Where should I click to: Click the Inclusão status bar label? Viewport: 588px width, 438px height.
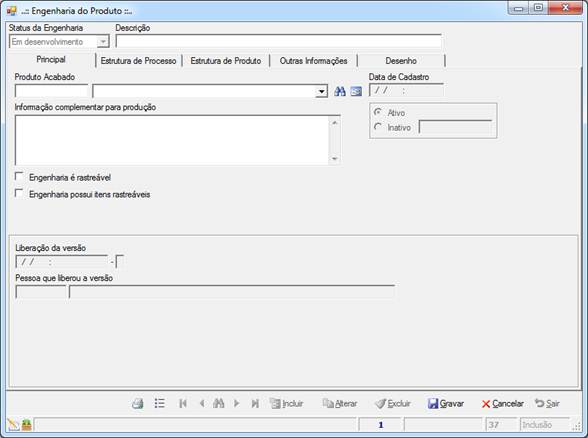(x=545, y=425)
